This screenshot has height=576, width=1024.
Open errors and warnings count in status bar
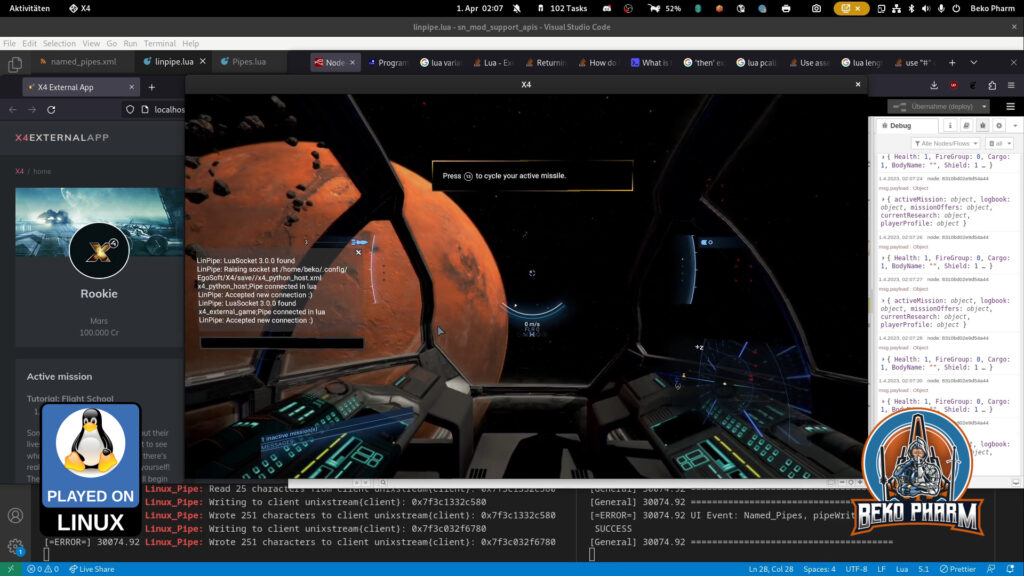point(42,569)
